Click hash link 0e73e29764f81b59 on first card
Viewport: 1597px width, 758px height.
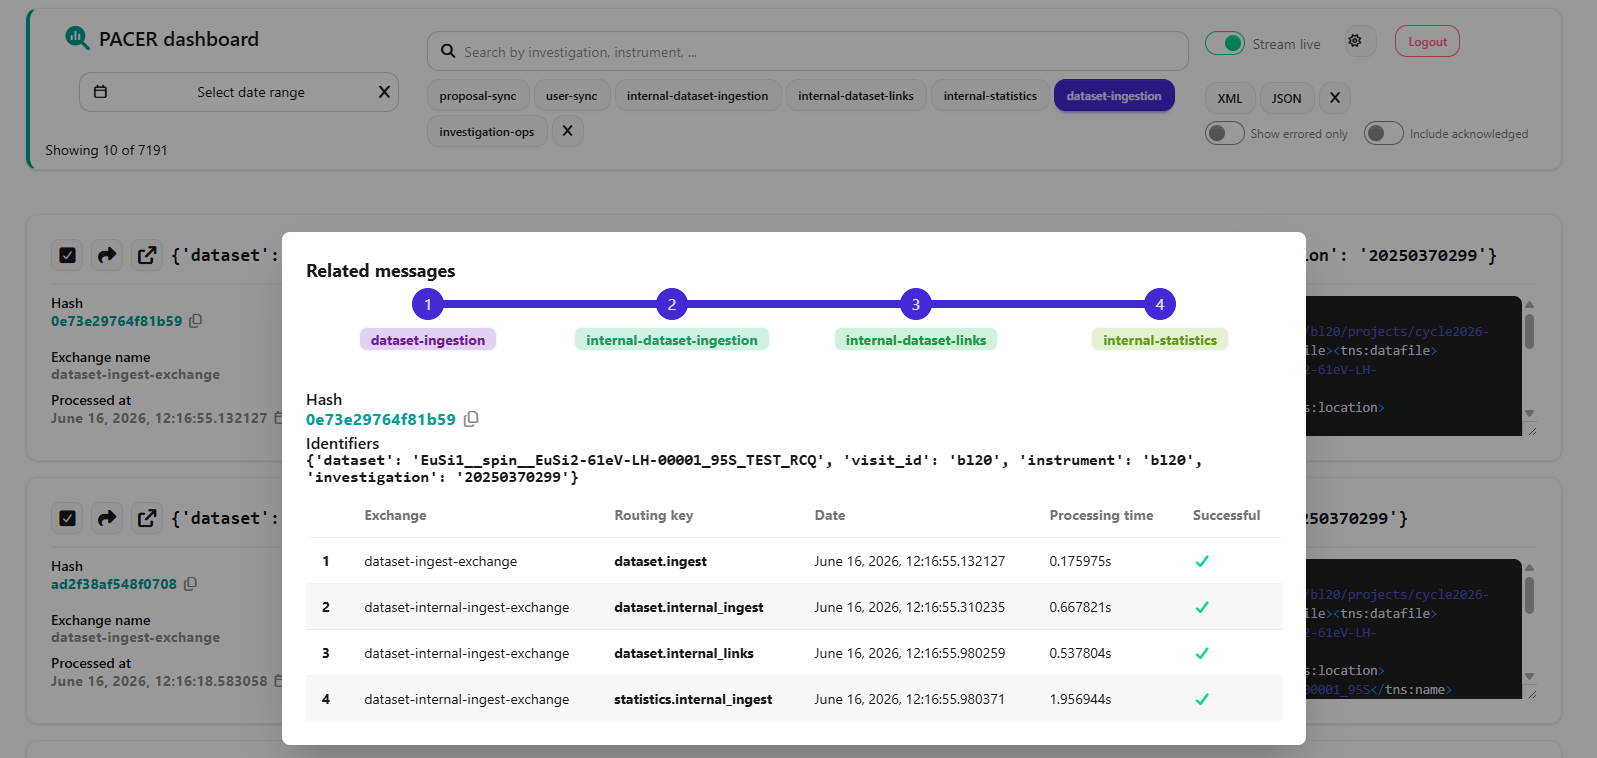(x=117, y=321)
